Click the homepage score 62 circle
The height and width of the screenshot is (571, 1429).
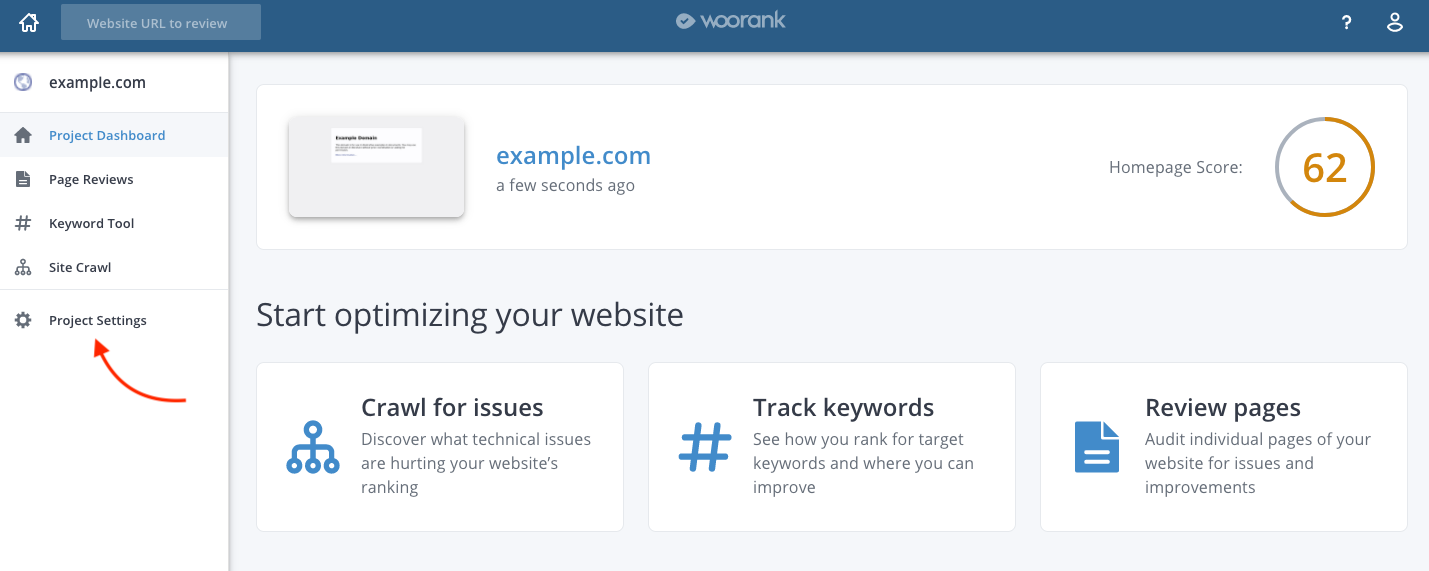point(1325,167)
